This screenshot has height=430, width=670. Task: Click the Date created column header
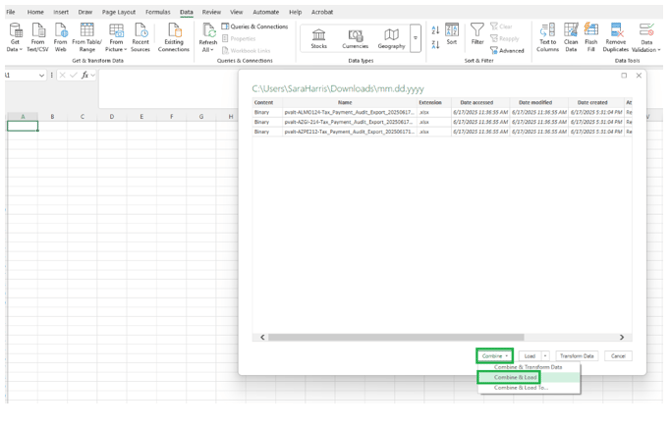coord(597,103)
